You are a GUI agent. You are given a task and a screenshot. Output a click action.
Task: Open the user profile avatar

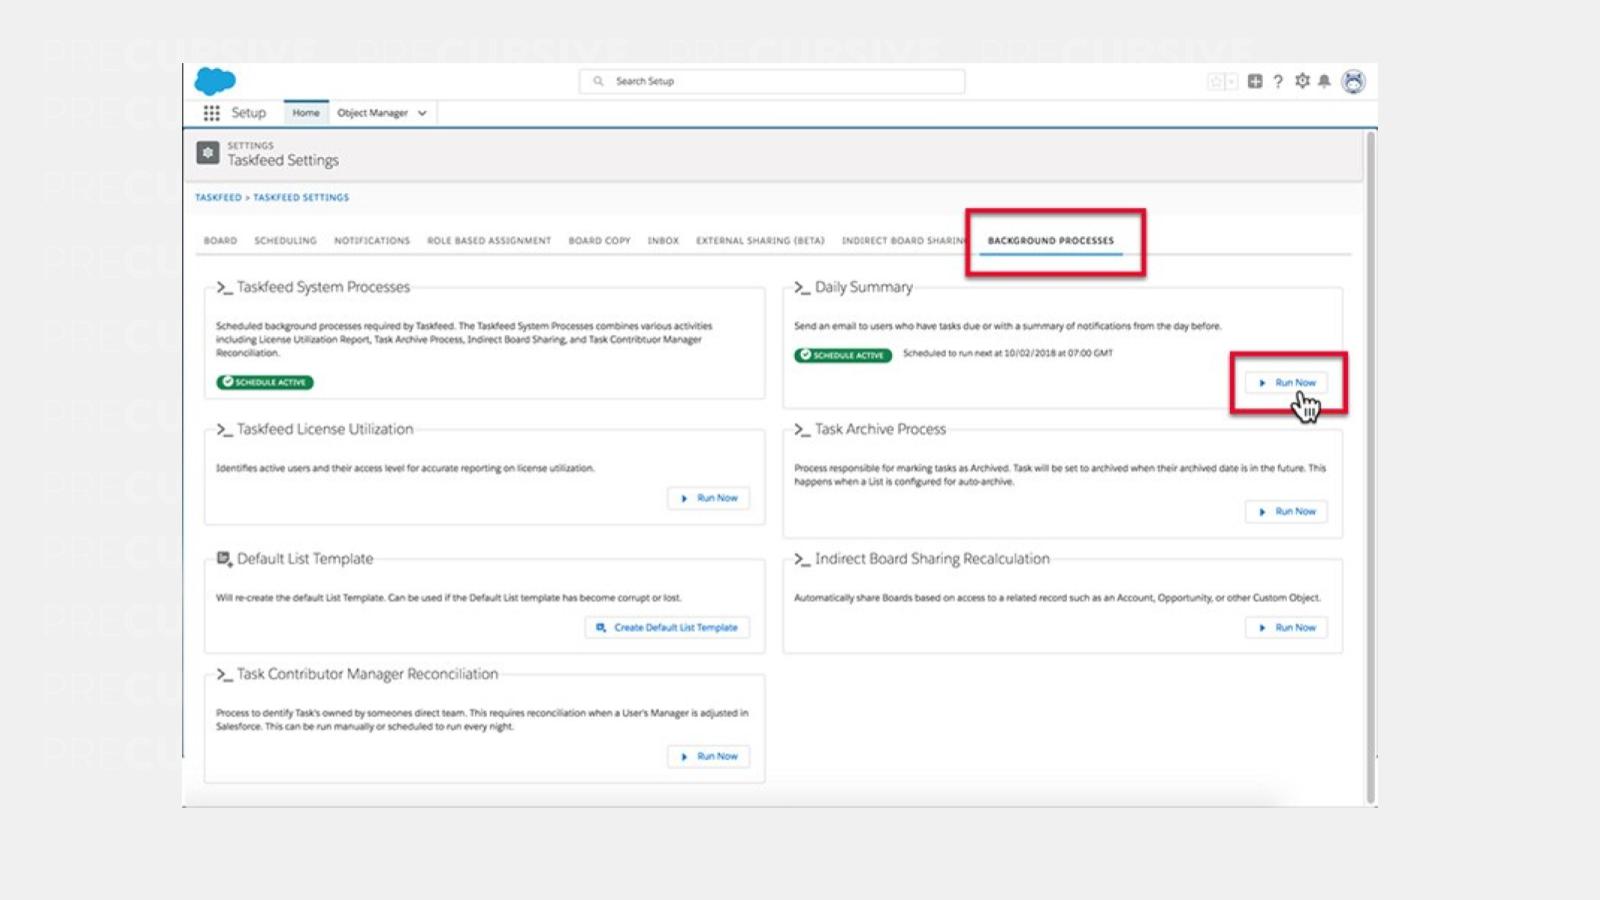[1353, 82]
